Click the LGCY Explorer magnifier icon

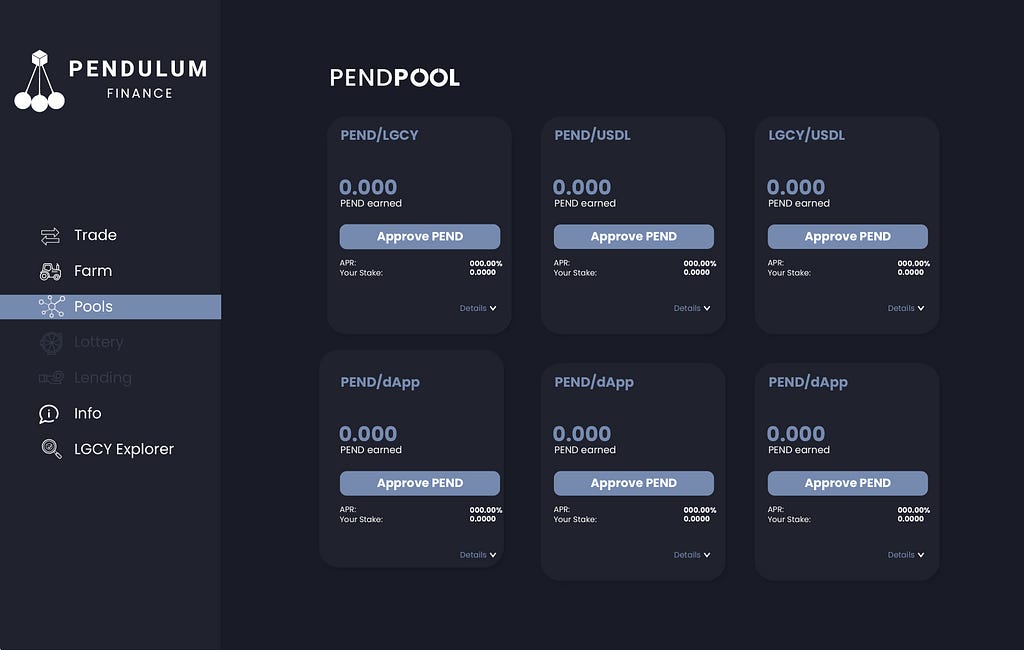tap(52, 449)
